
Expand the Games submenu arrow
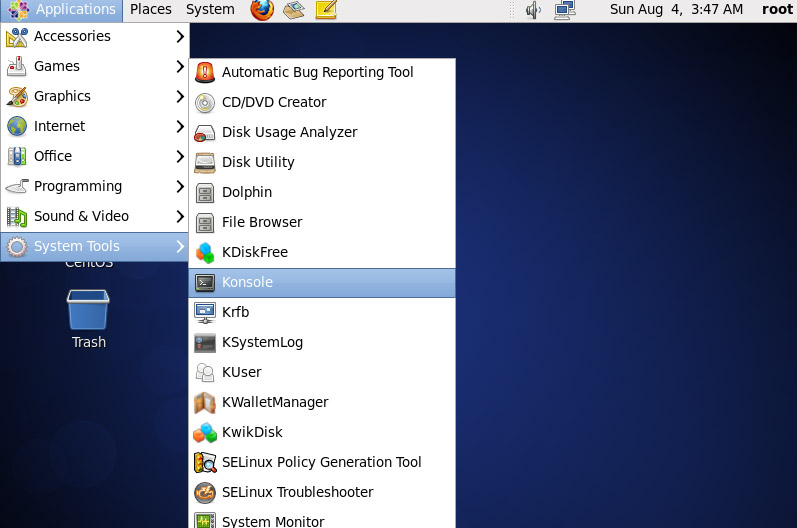point(180,66)
